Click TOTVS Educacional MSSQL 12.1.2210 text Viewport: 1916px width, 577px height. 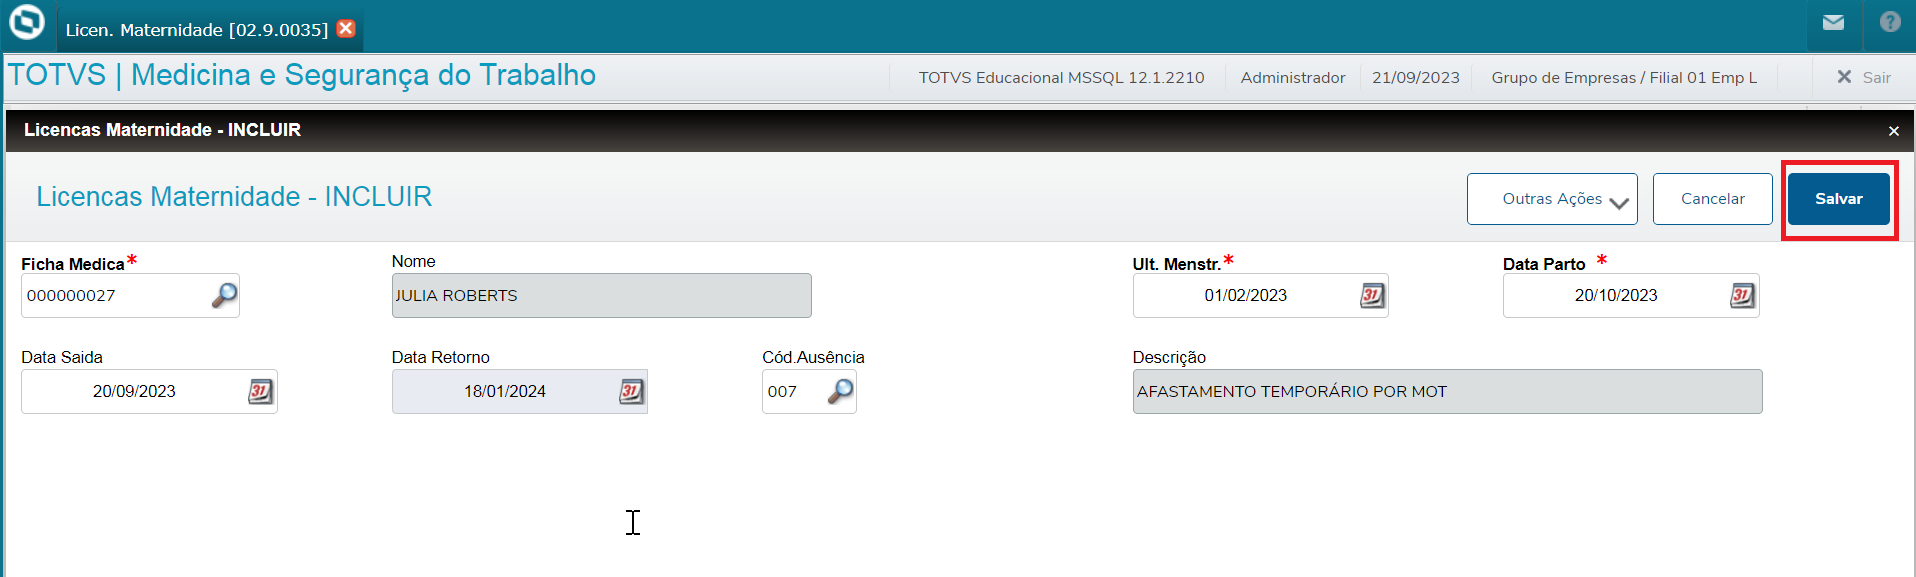click(x=1061, y=77)
